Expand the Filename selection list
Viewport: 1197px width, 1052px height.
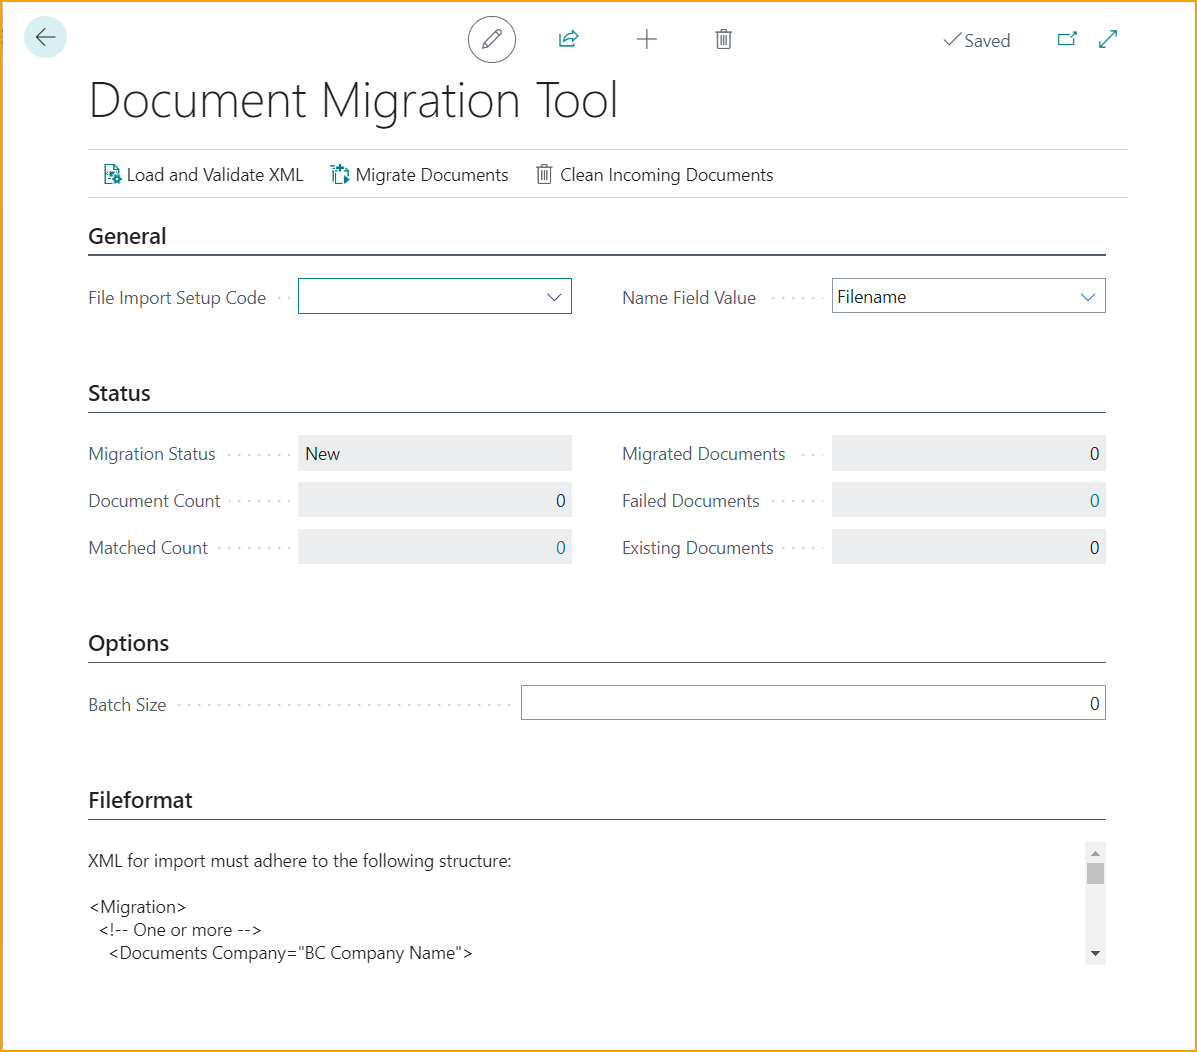1088,296
